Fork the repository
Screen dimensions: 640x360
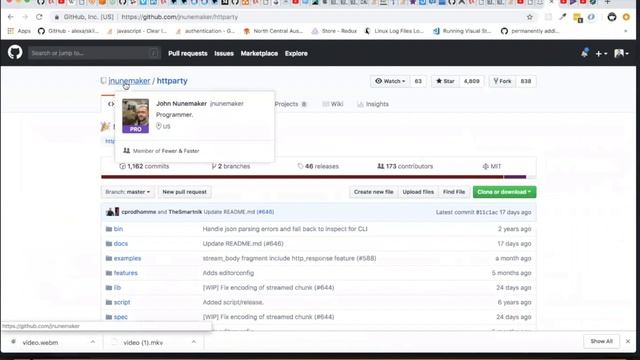(502, 81)
